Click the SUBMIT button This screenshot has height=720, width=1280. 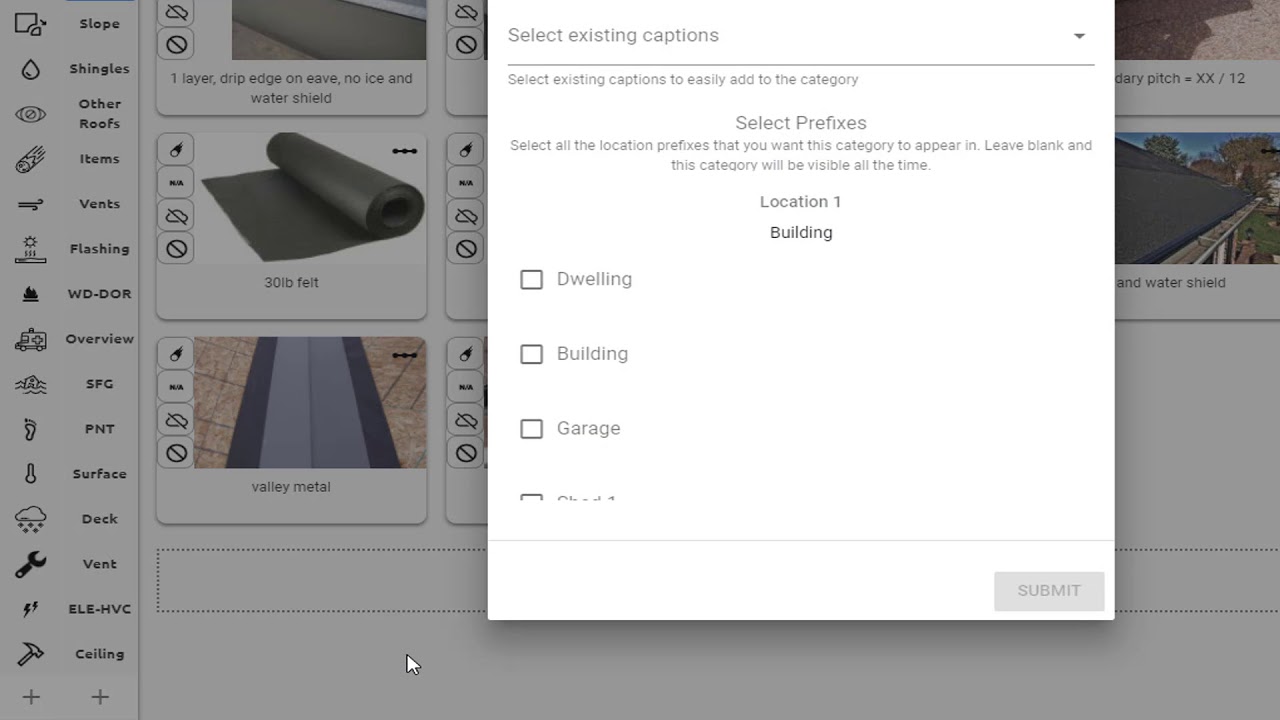pyautogui.click(x=1049, y=591)
